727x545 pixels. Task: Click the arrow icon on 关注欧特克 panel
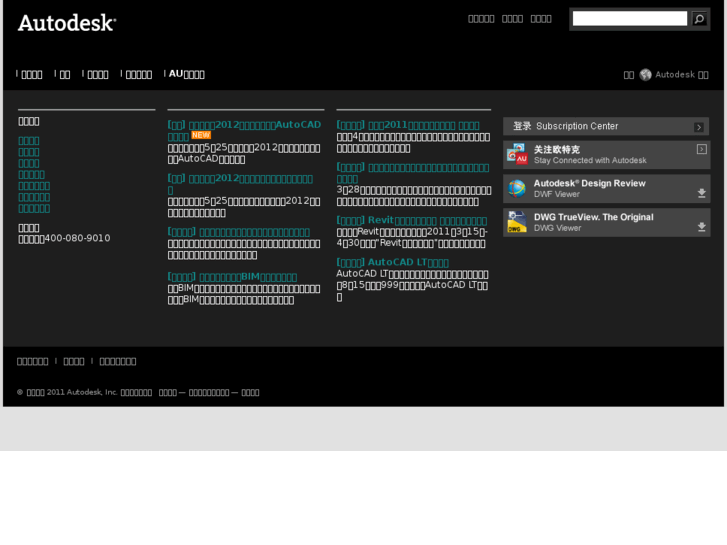pyautogui.click(x=701, y=149)
